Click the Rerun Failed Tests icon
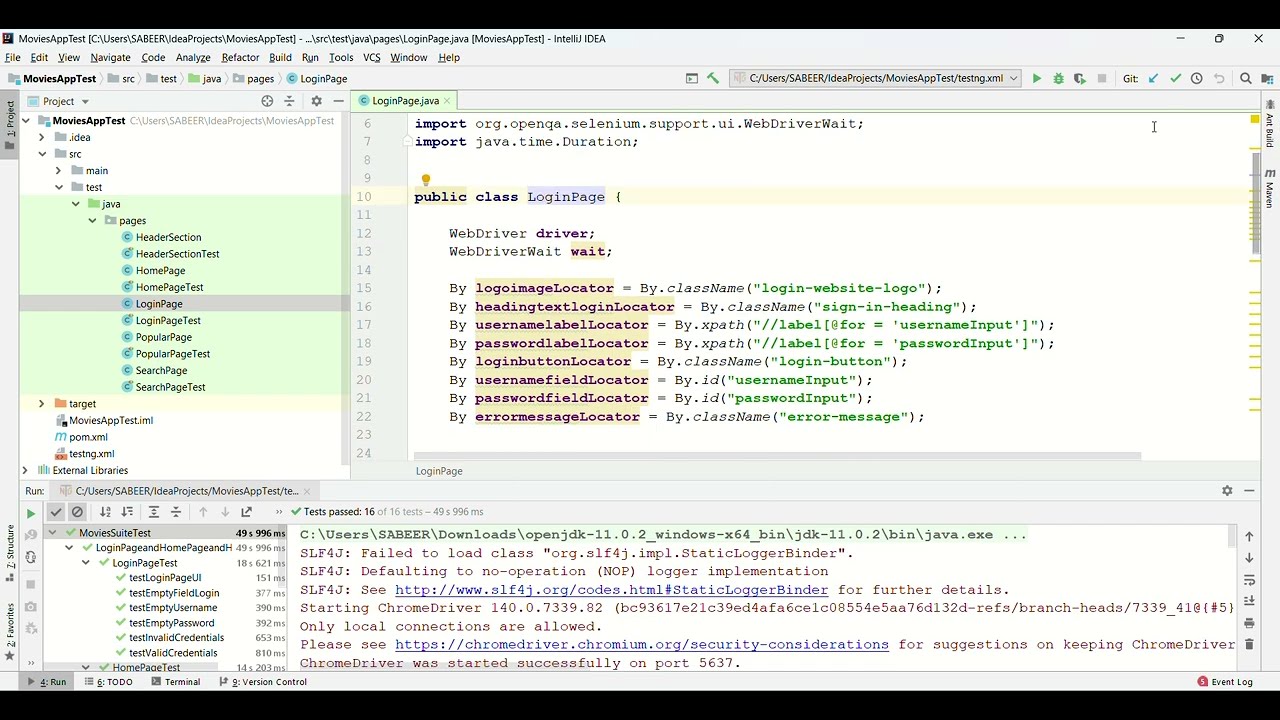1280x720 pixels. (30, 535)
